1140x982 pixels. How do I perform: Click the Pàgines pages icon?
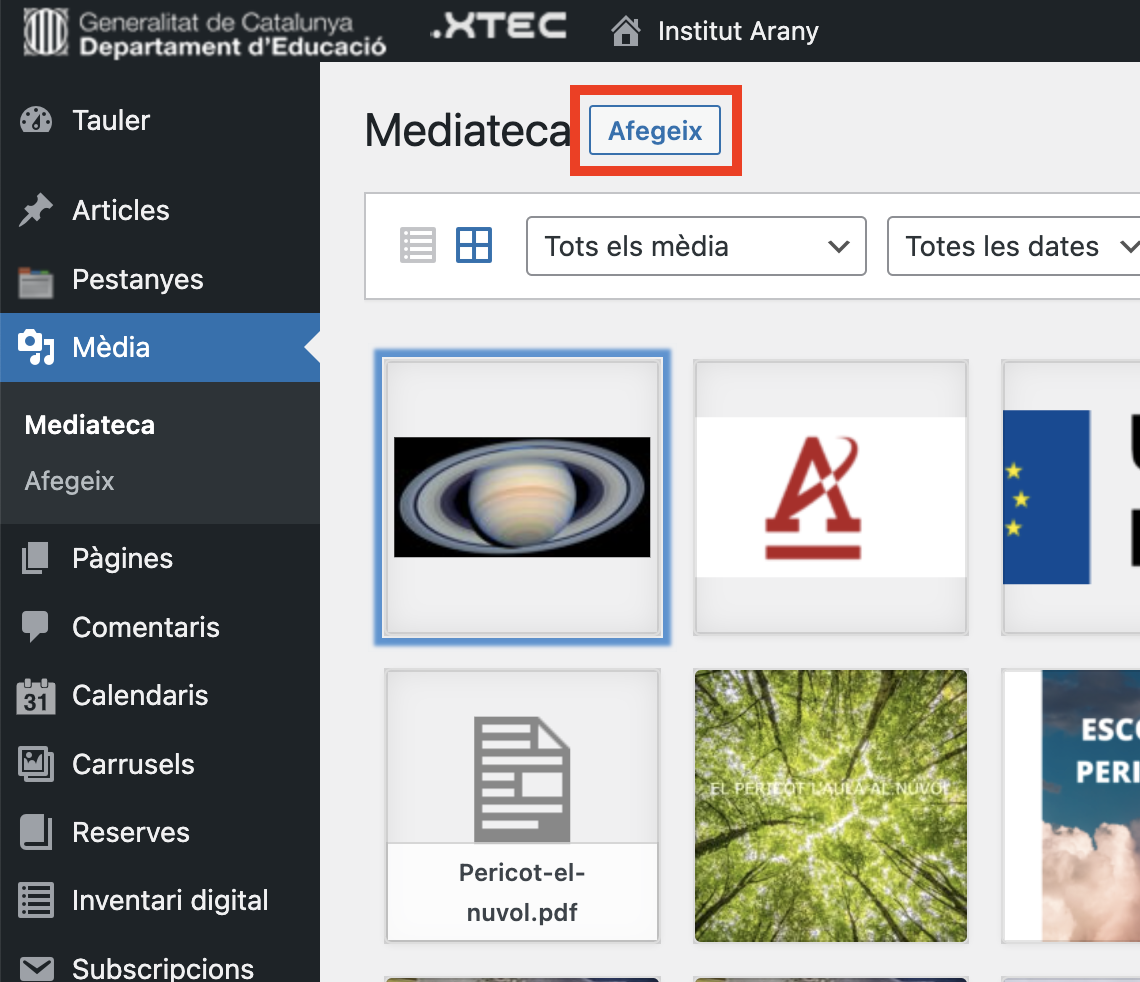pos(36,559)
